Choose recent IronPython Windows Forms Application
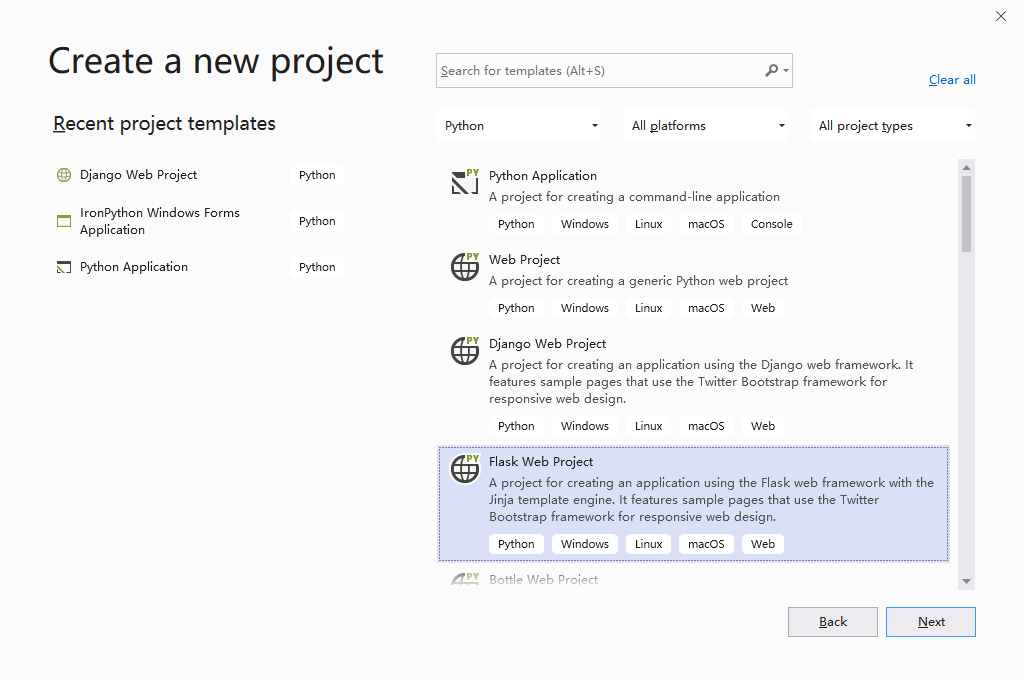This screenshot has width=1024, height=680. (x=160, y=221)
